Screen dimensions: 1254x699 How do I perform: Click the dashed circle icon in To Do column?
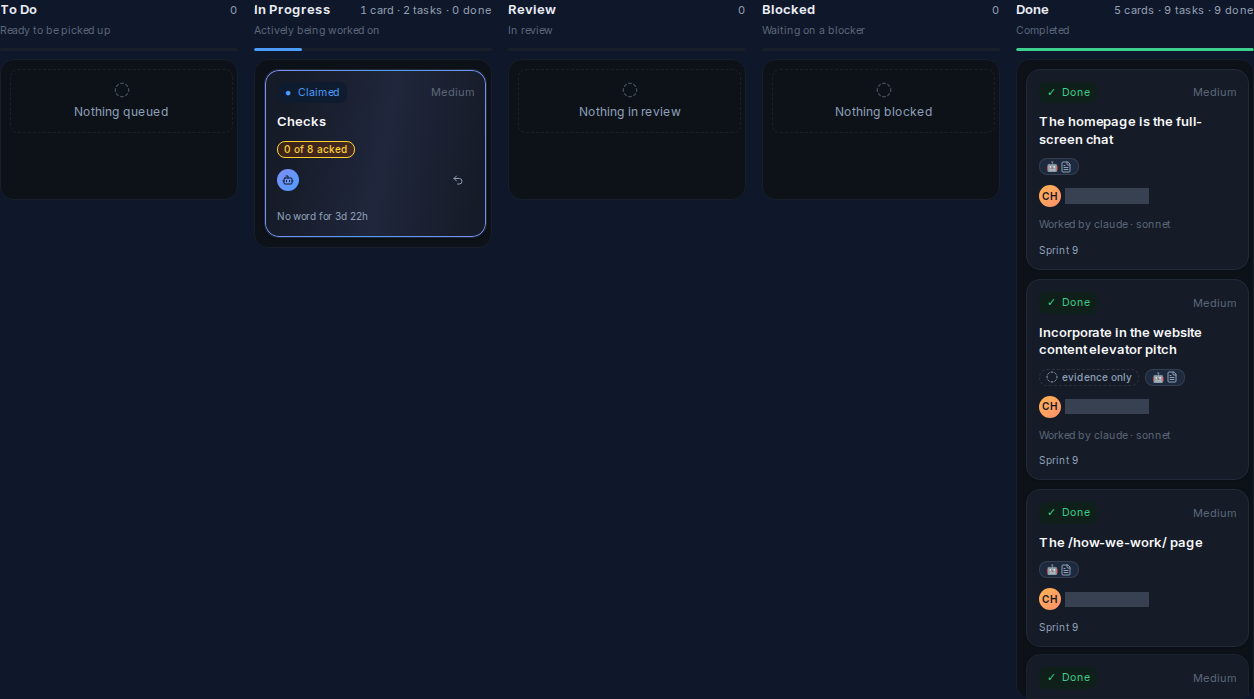pyautogui.click(x=122, y=90)
